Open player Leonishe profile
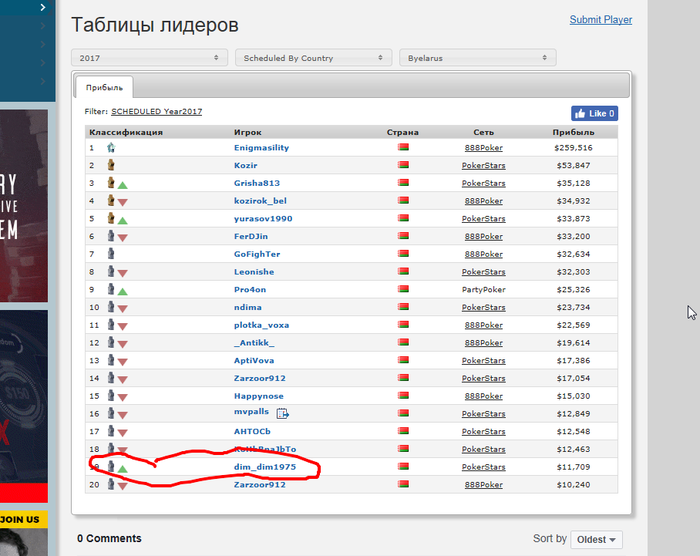700x556 pixels. point(254,272)
